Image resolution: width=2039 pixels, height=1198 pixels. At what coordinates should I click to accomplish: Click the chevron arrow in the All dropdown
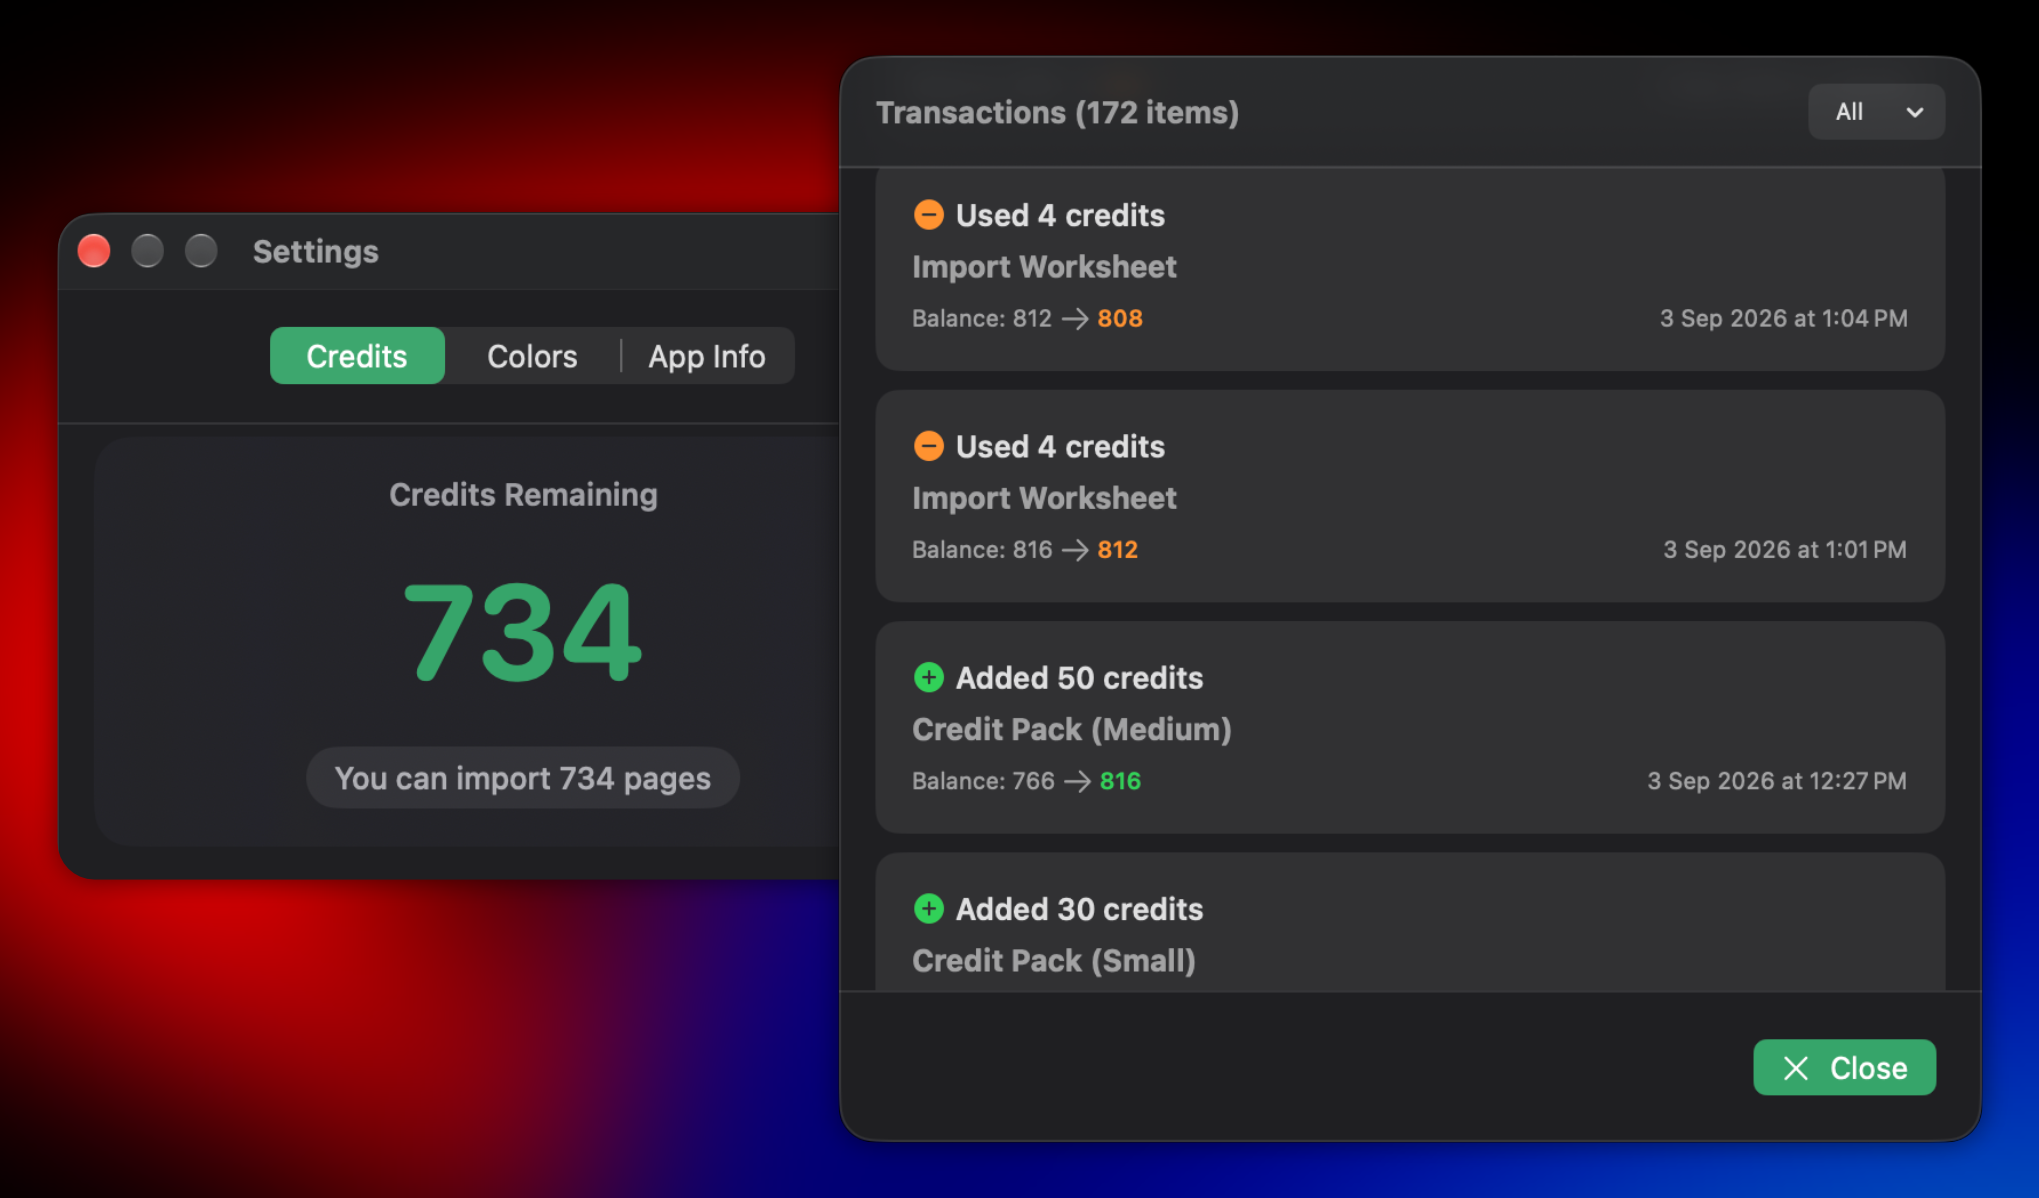coord(1915,112)
